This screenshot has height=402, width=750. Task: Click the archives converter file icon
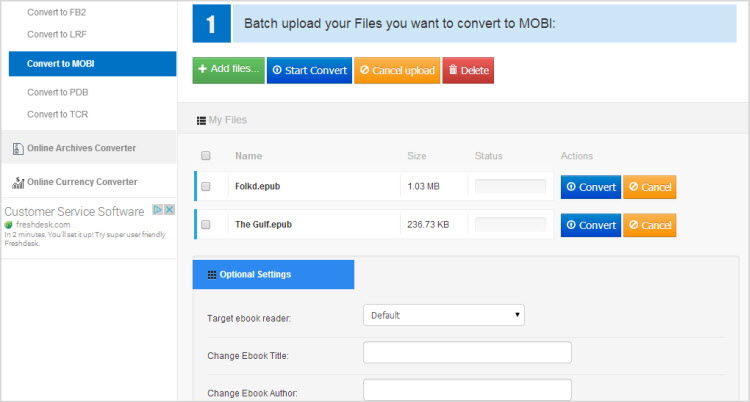(x=18, y=148)
